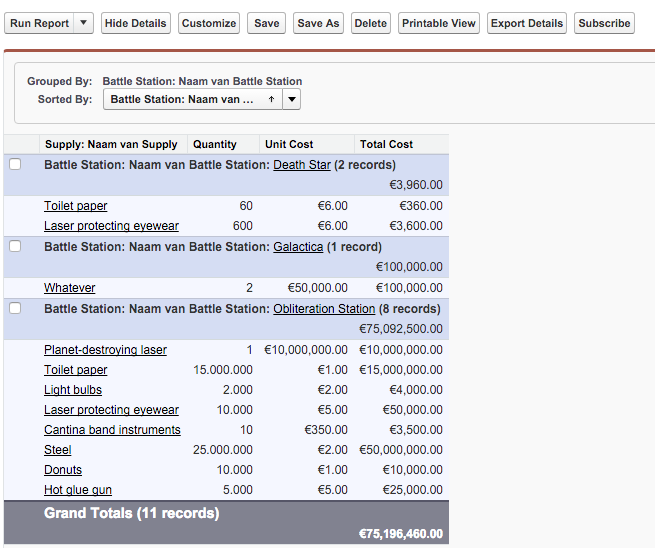
Task: Check the Galactica group checkbox
Action: 15,246
